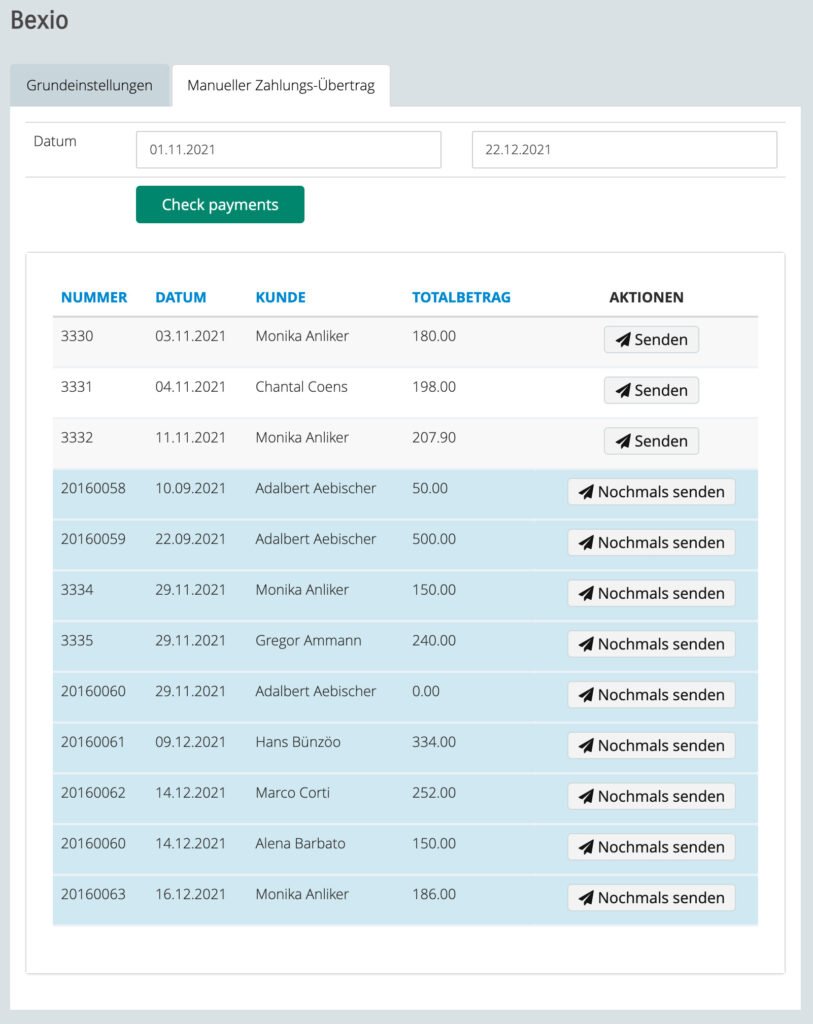Screen dimensions: 813x1024
Task: Resend payment for Alena Barbato
Action: (651, 847)
